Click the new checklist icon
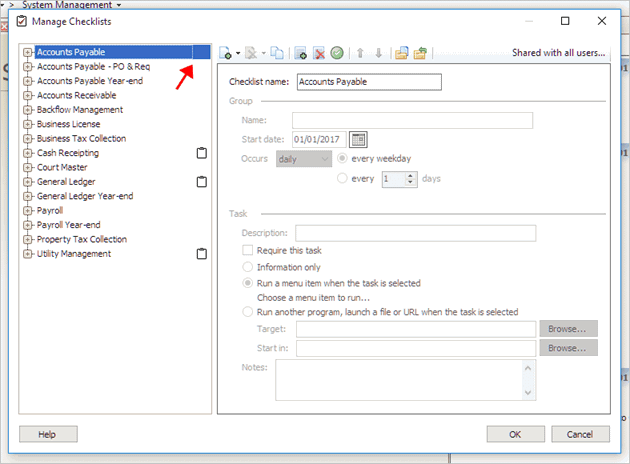Viewport: 630px width, 464px height. click(225, 53)
